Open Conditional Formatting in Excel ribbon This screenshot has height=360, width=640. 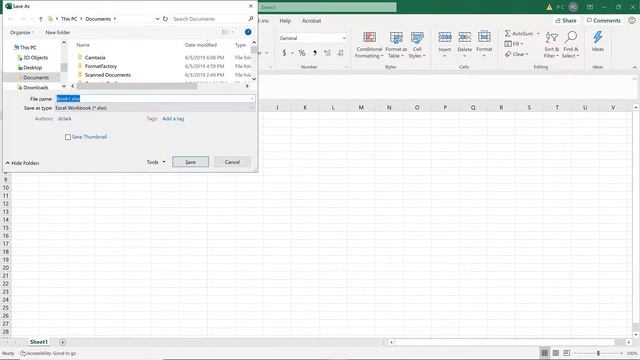pos(369,45)
